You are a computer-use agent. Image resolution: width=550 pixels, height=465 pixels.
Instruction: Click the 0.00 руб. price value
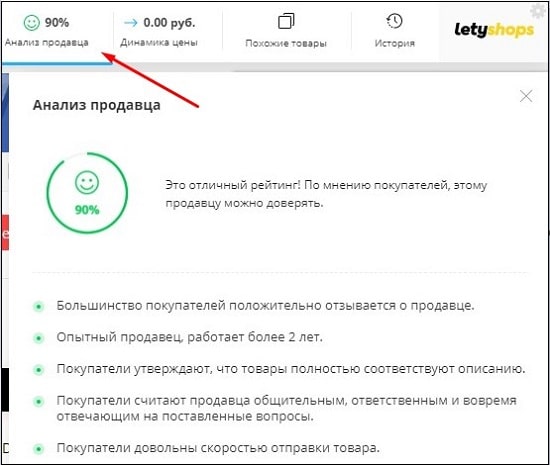[x=169, y=23]
